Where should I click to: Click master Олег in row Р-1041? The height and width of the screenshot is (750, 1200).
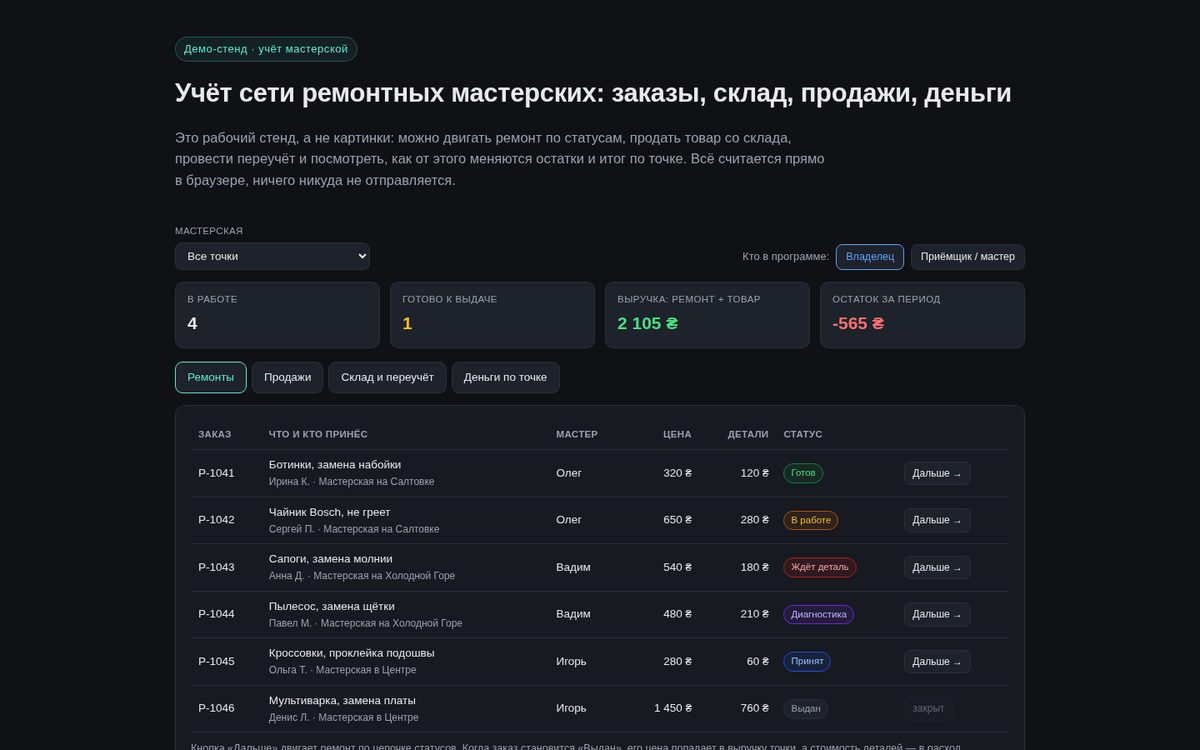(x=569, y=473)
